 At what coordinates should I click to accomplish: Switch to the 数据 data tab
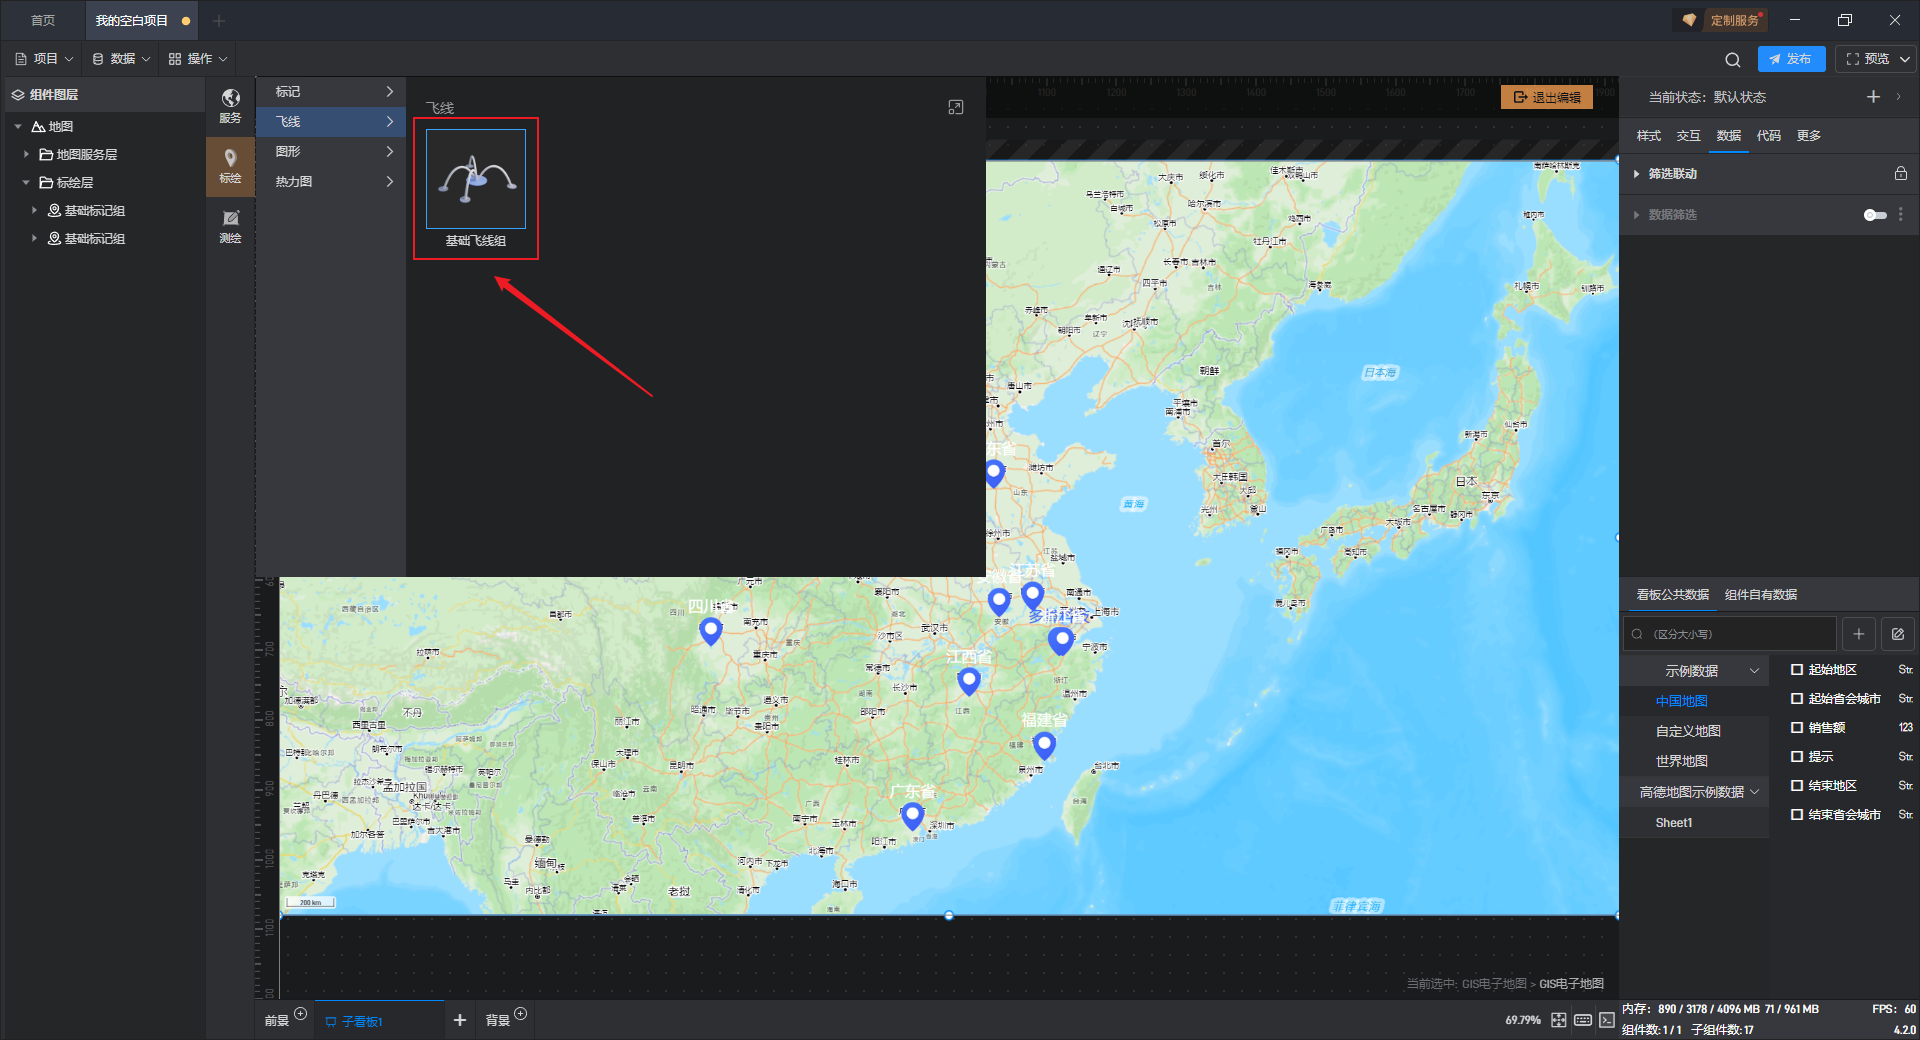click(1729, 136)
